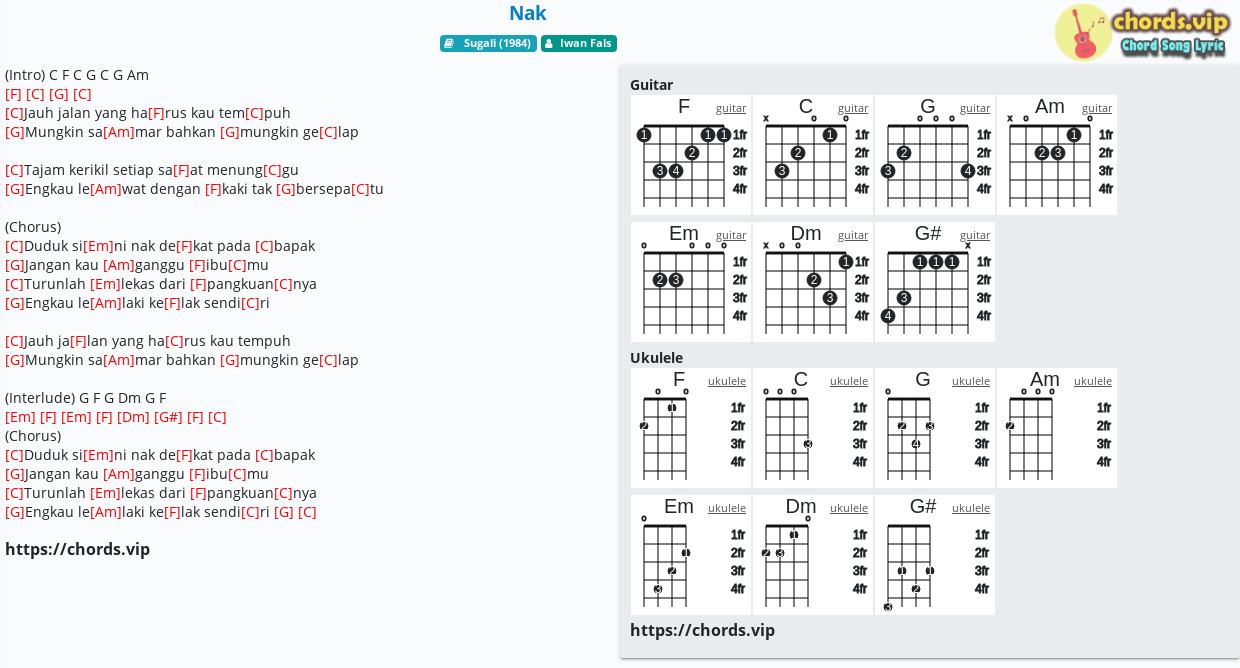
Task: Open the G# ukulele chord diagram
Action: click(x=935, y=555)
